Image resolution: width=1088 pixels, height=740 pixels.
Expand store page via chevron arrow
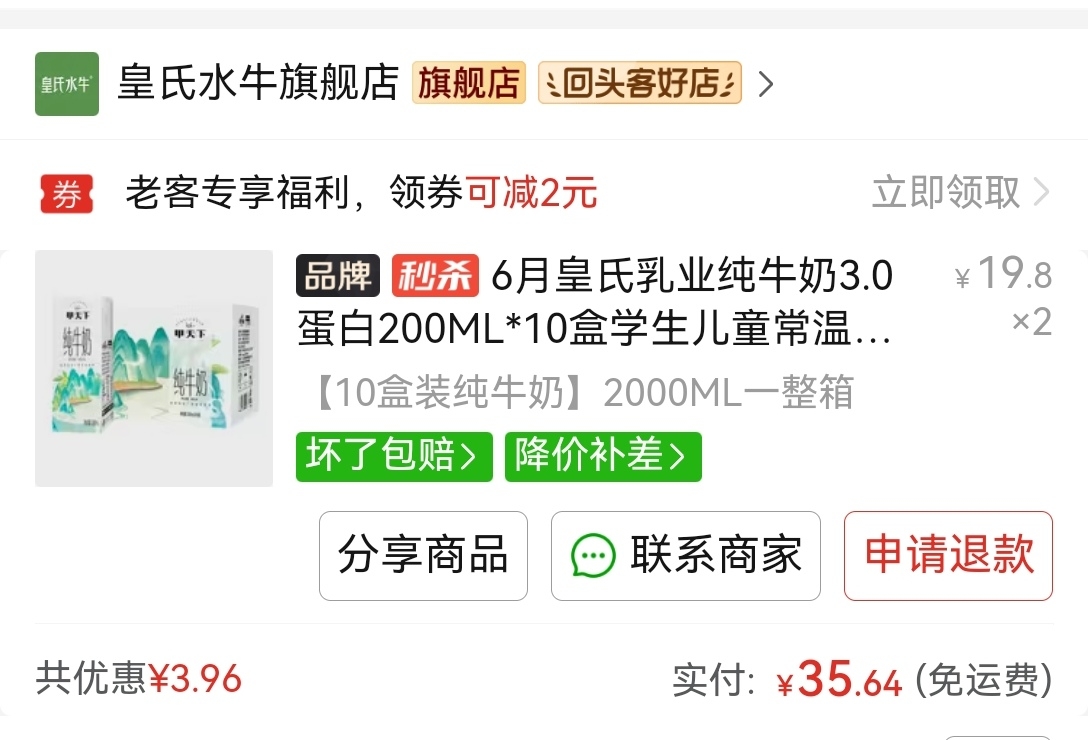[765, 84]
